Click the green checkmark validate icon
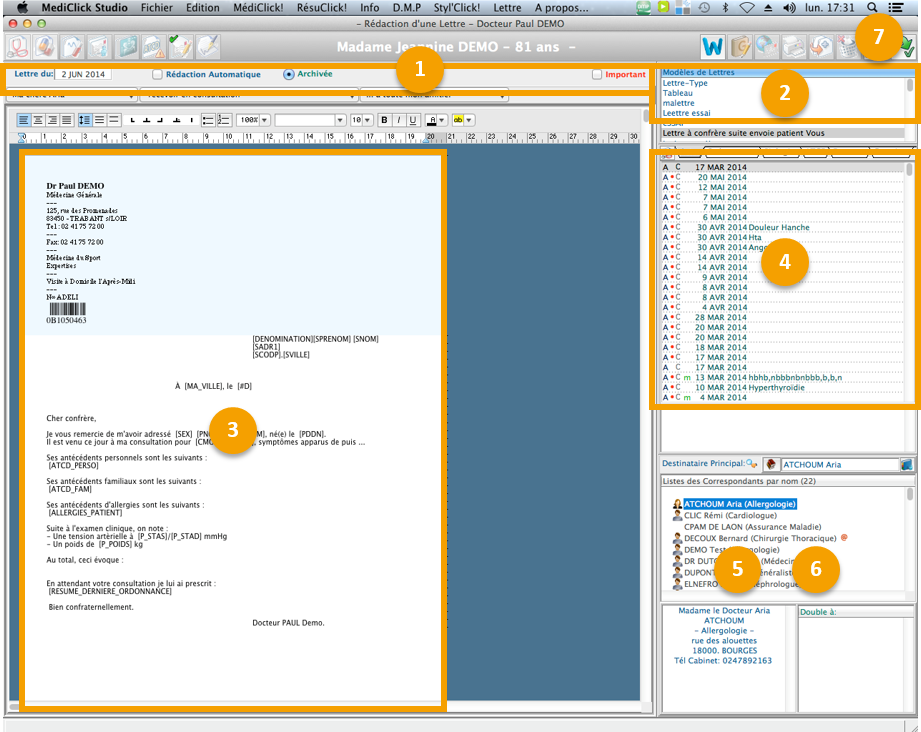Image resolution: width=921 pixels, height=732 pixels. 908,46
